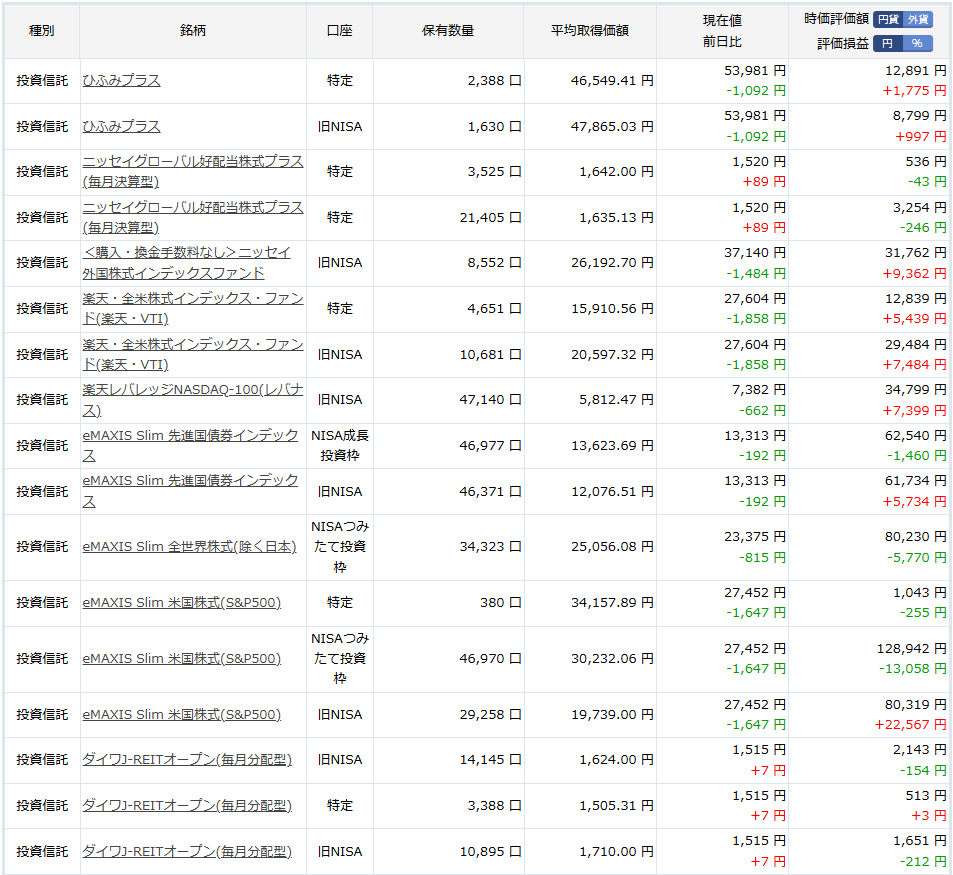This screenshot has height=875, width=953.
Task: Open ニッセイ外国株式インデックスファンド link
Action: (186, 263)
